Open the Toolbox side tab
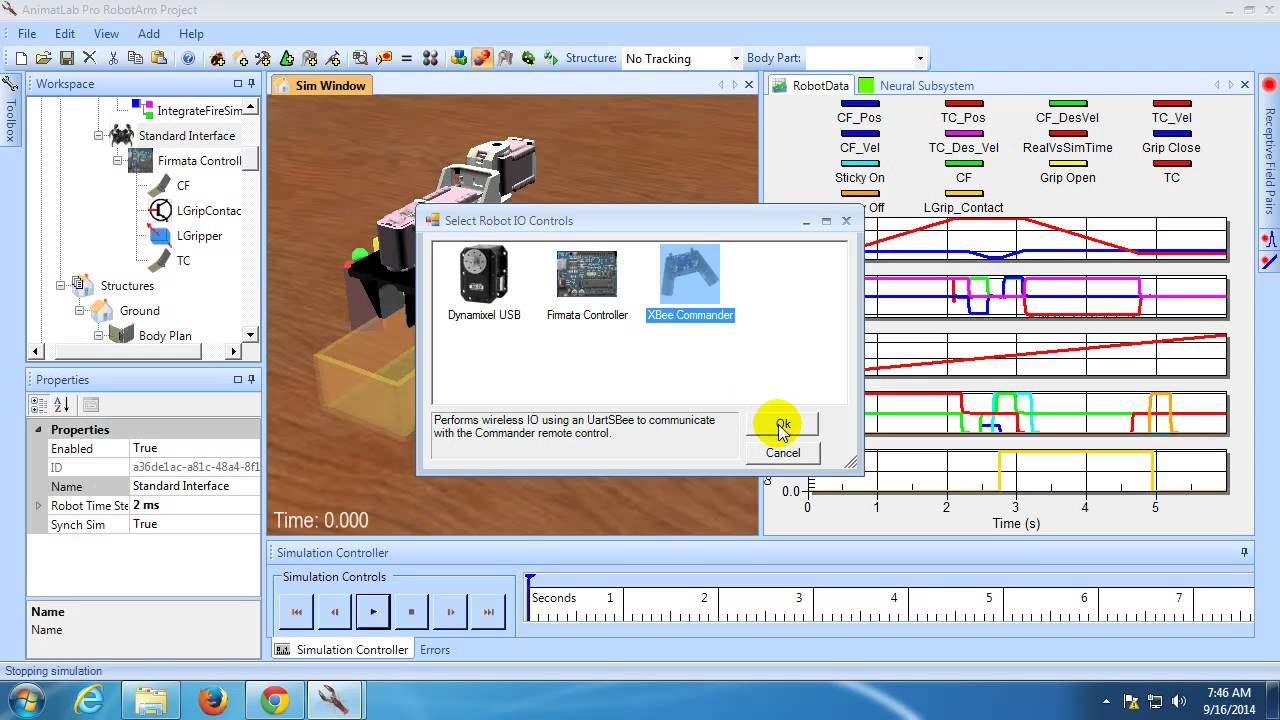This screenshot has height=720, width=1280. tap(10, 109)
